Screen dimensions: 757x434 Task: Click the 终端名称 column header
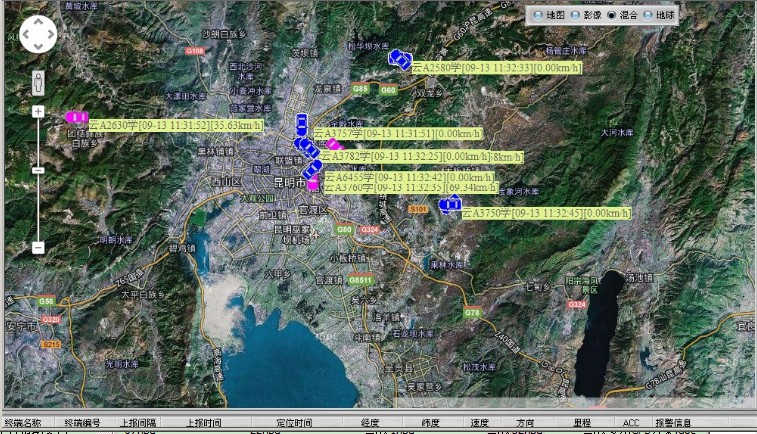(x=24, y=423)
